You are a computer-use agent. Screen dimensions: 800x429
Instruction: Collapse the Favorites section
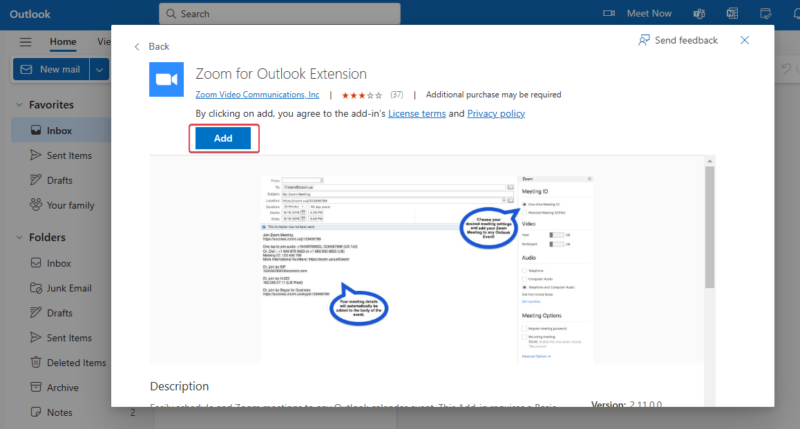(x=19, y=105)
